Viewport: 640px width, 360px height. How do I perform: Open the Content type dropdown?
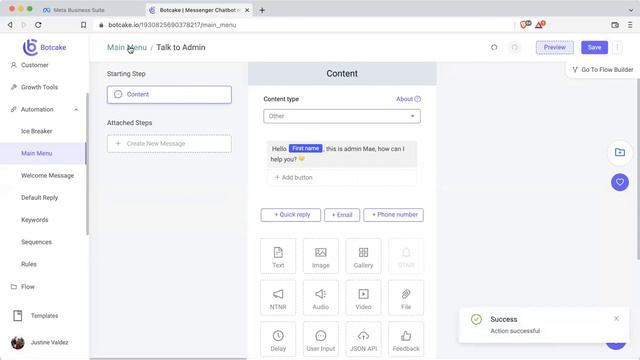(x=342, y=116)
